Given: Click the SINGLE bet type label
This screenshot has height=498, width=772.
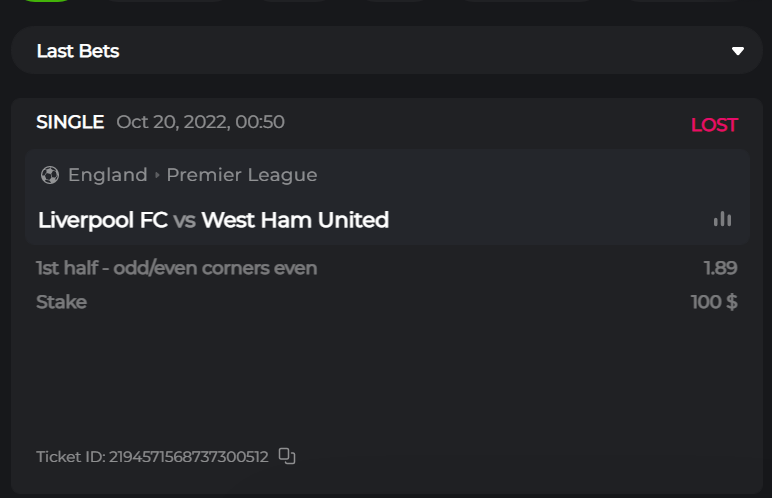Looking at the screenshot, I should pos(70,122).
